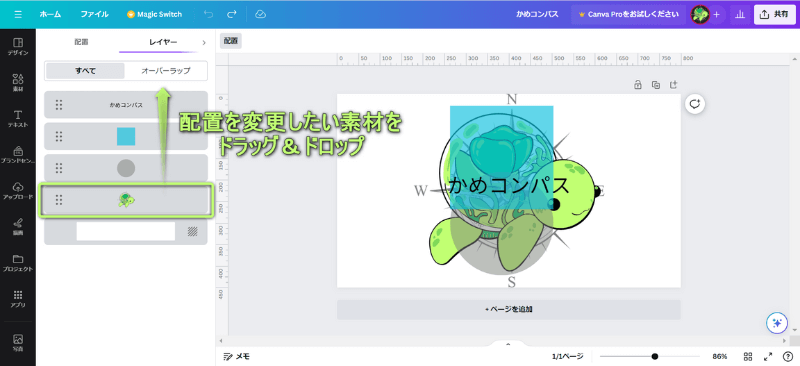Open the 写真 sidebar panel
This screenshot has height=366, width=800.
point(18,343)
